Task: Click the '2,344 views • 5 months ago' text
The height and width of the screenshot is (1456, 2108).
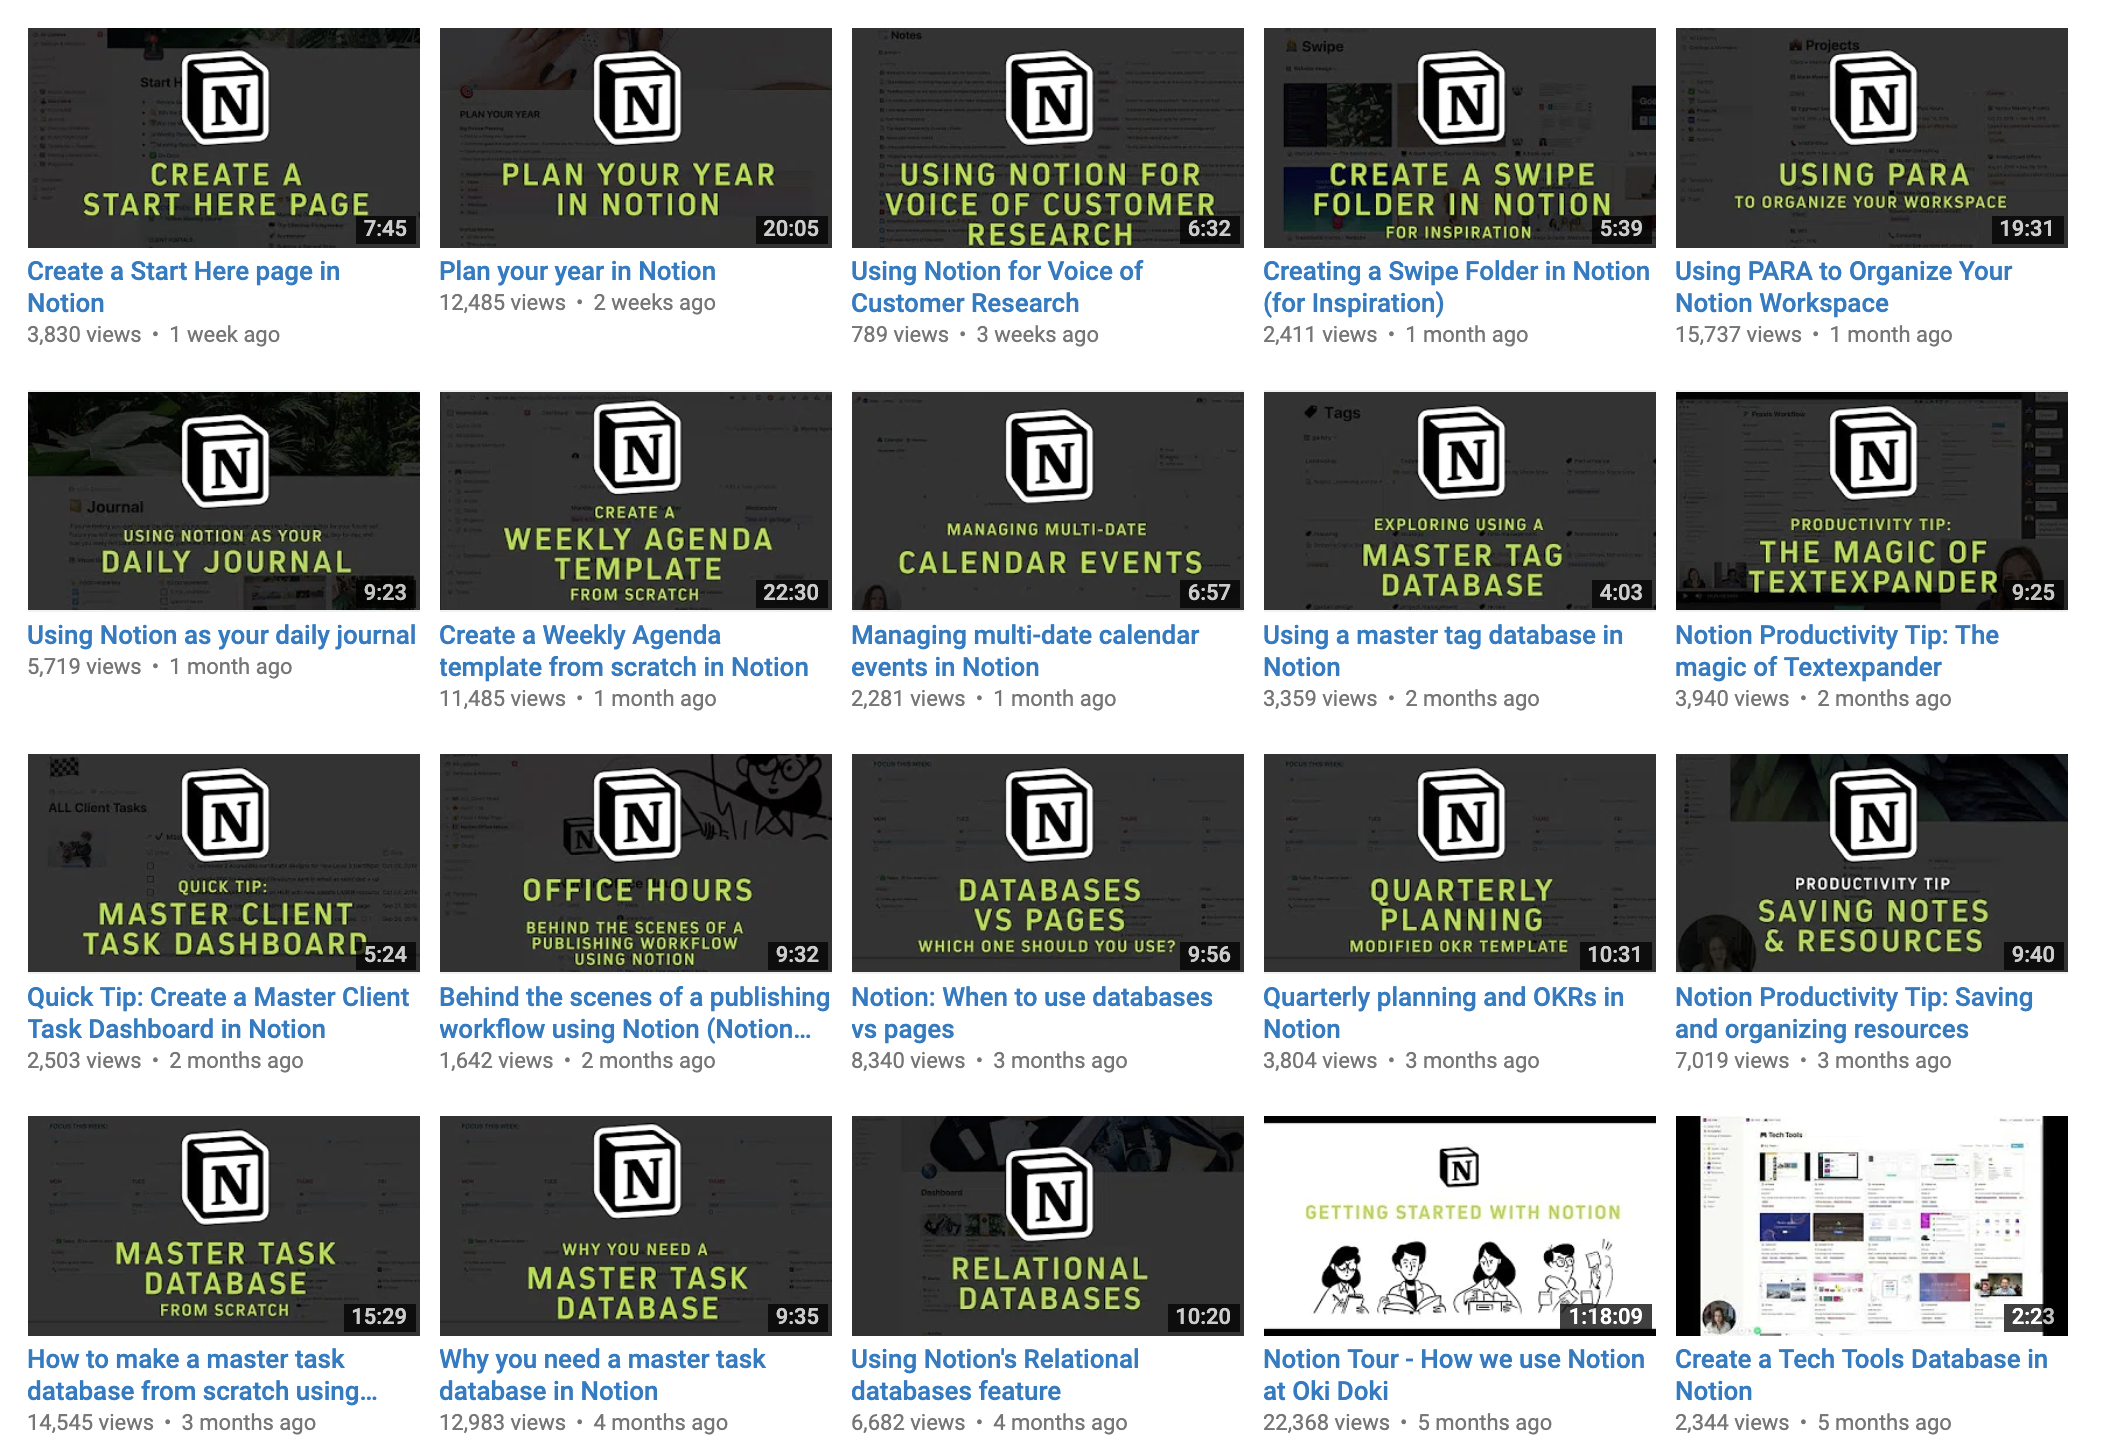Action: [x=1813, y=1423]
